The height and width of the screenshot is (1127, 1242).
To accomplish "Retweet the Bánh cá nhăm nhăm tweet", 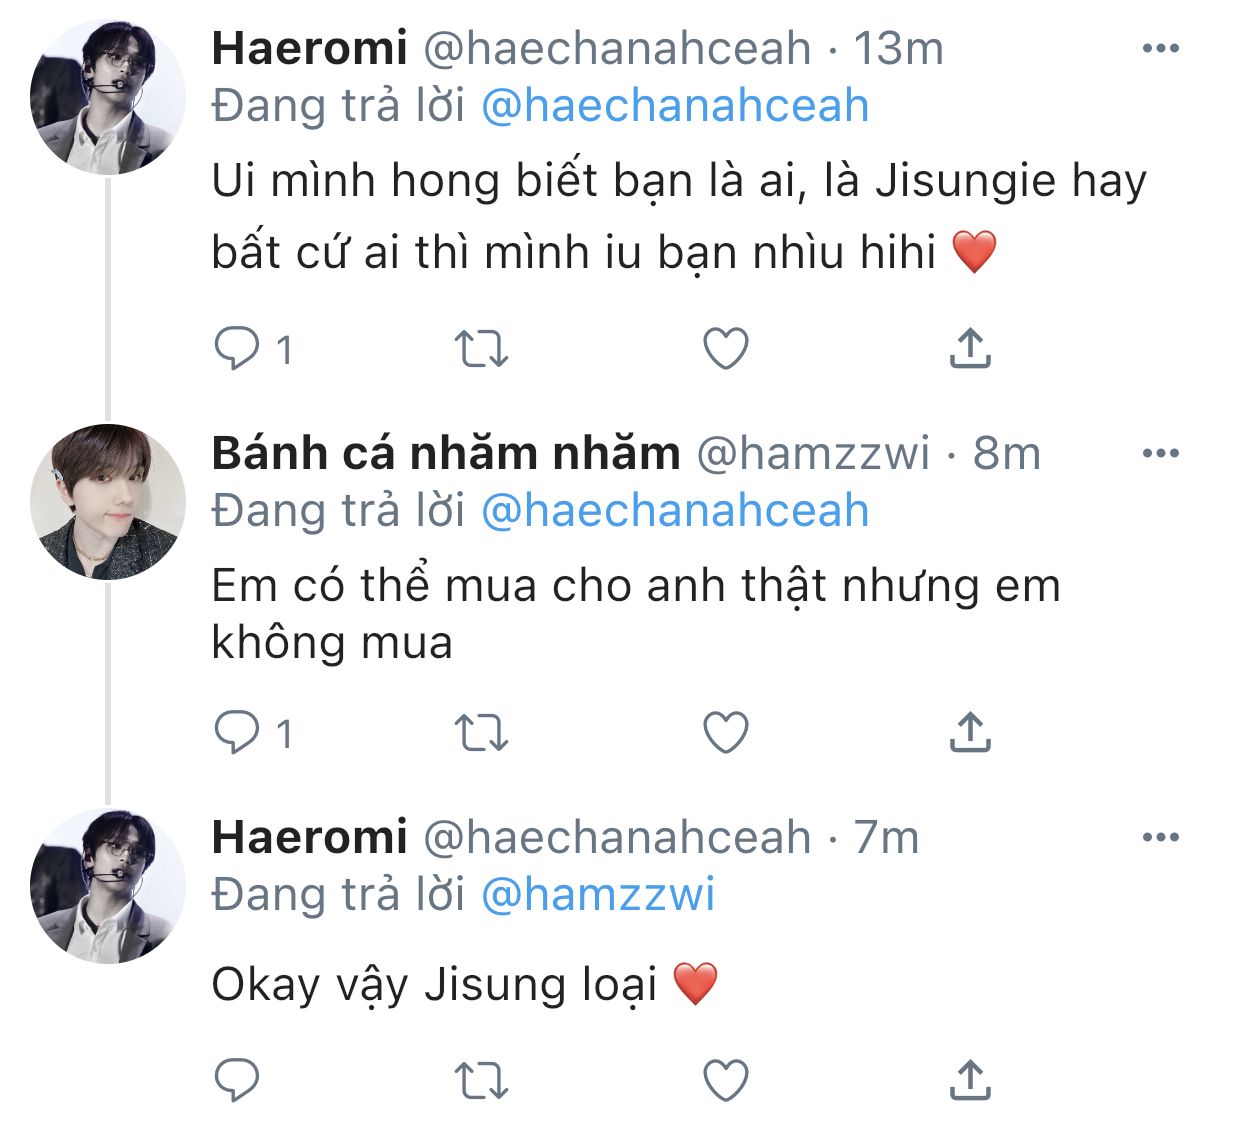I will tap(481, 733).
